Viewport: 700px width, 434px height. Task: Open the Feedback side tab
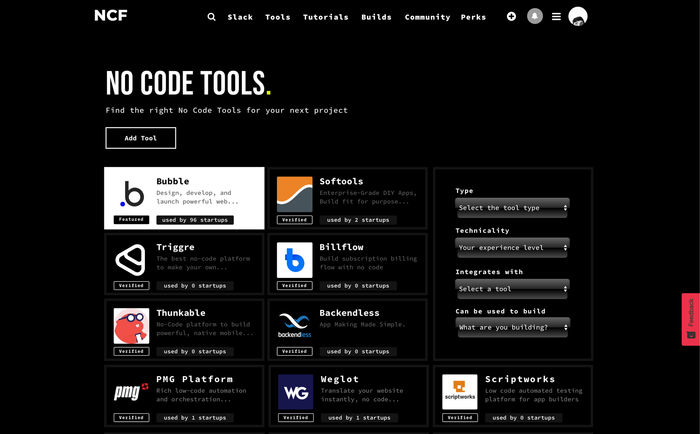click(x=691, y=319)
